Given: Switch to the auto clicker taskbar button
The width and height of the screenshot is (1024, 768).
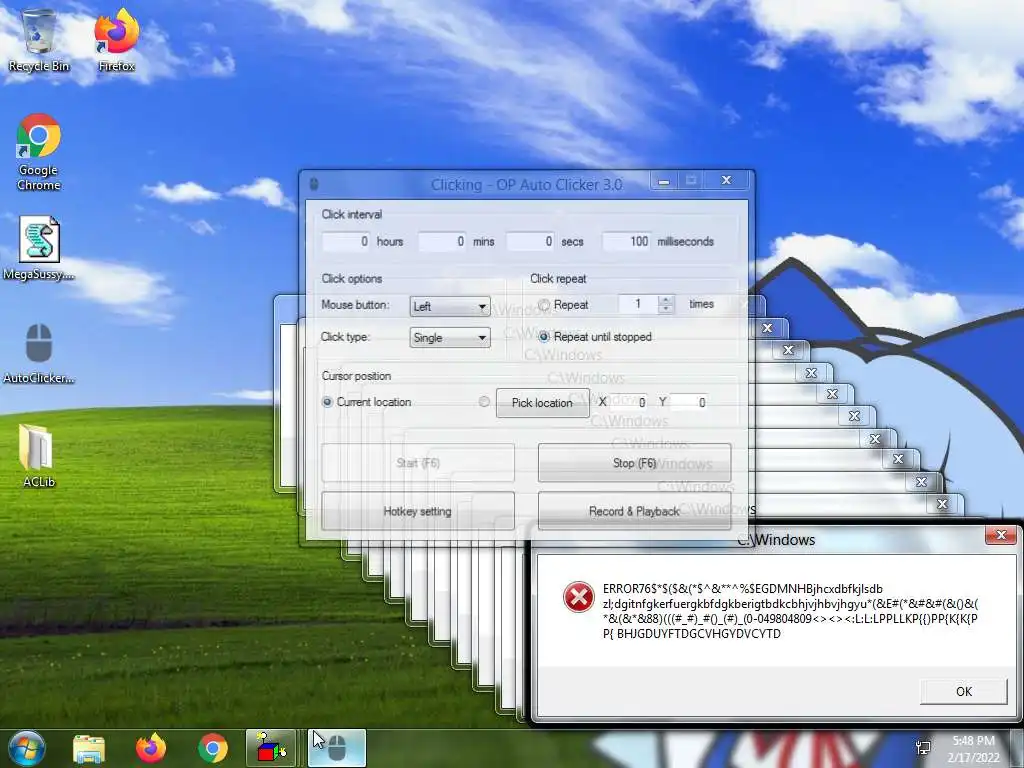Looking at the screenshot, I should [336, 748].
